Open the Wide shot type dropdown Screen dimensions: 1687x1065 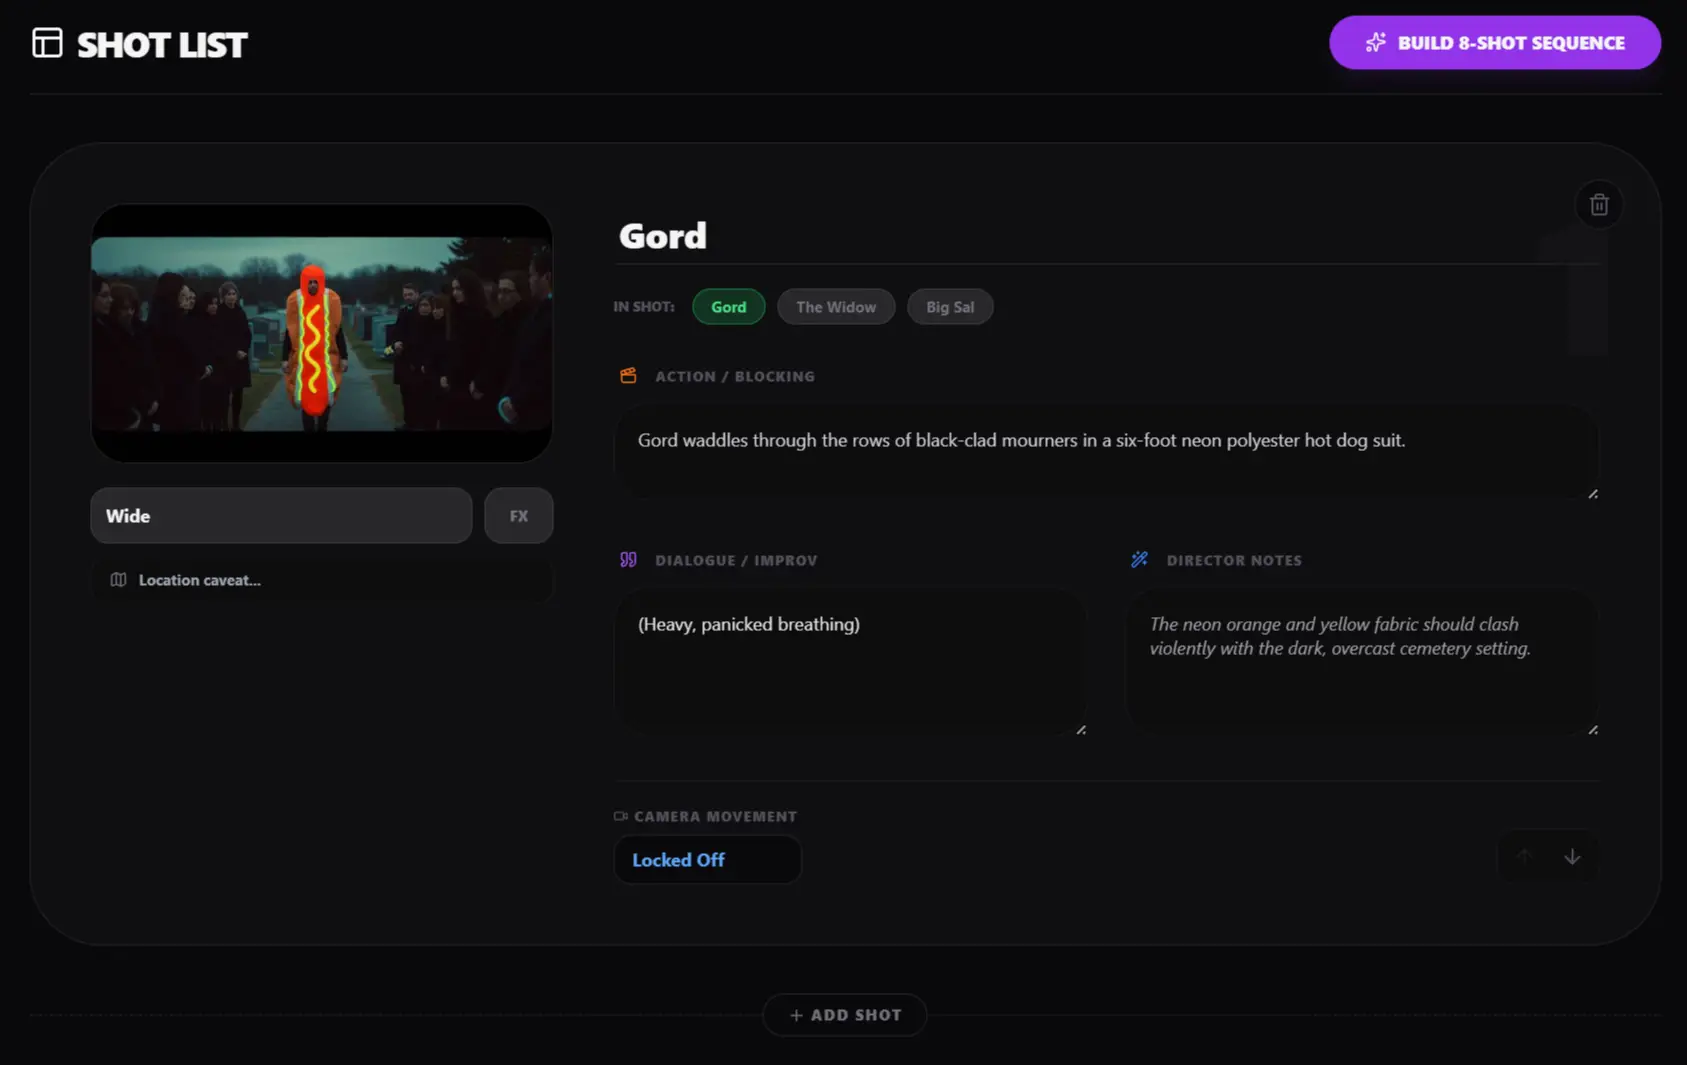click(281, 516)
